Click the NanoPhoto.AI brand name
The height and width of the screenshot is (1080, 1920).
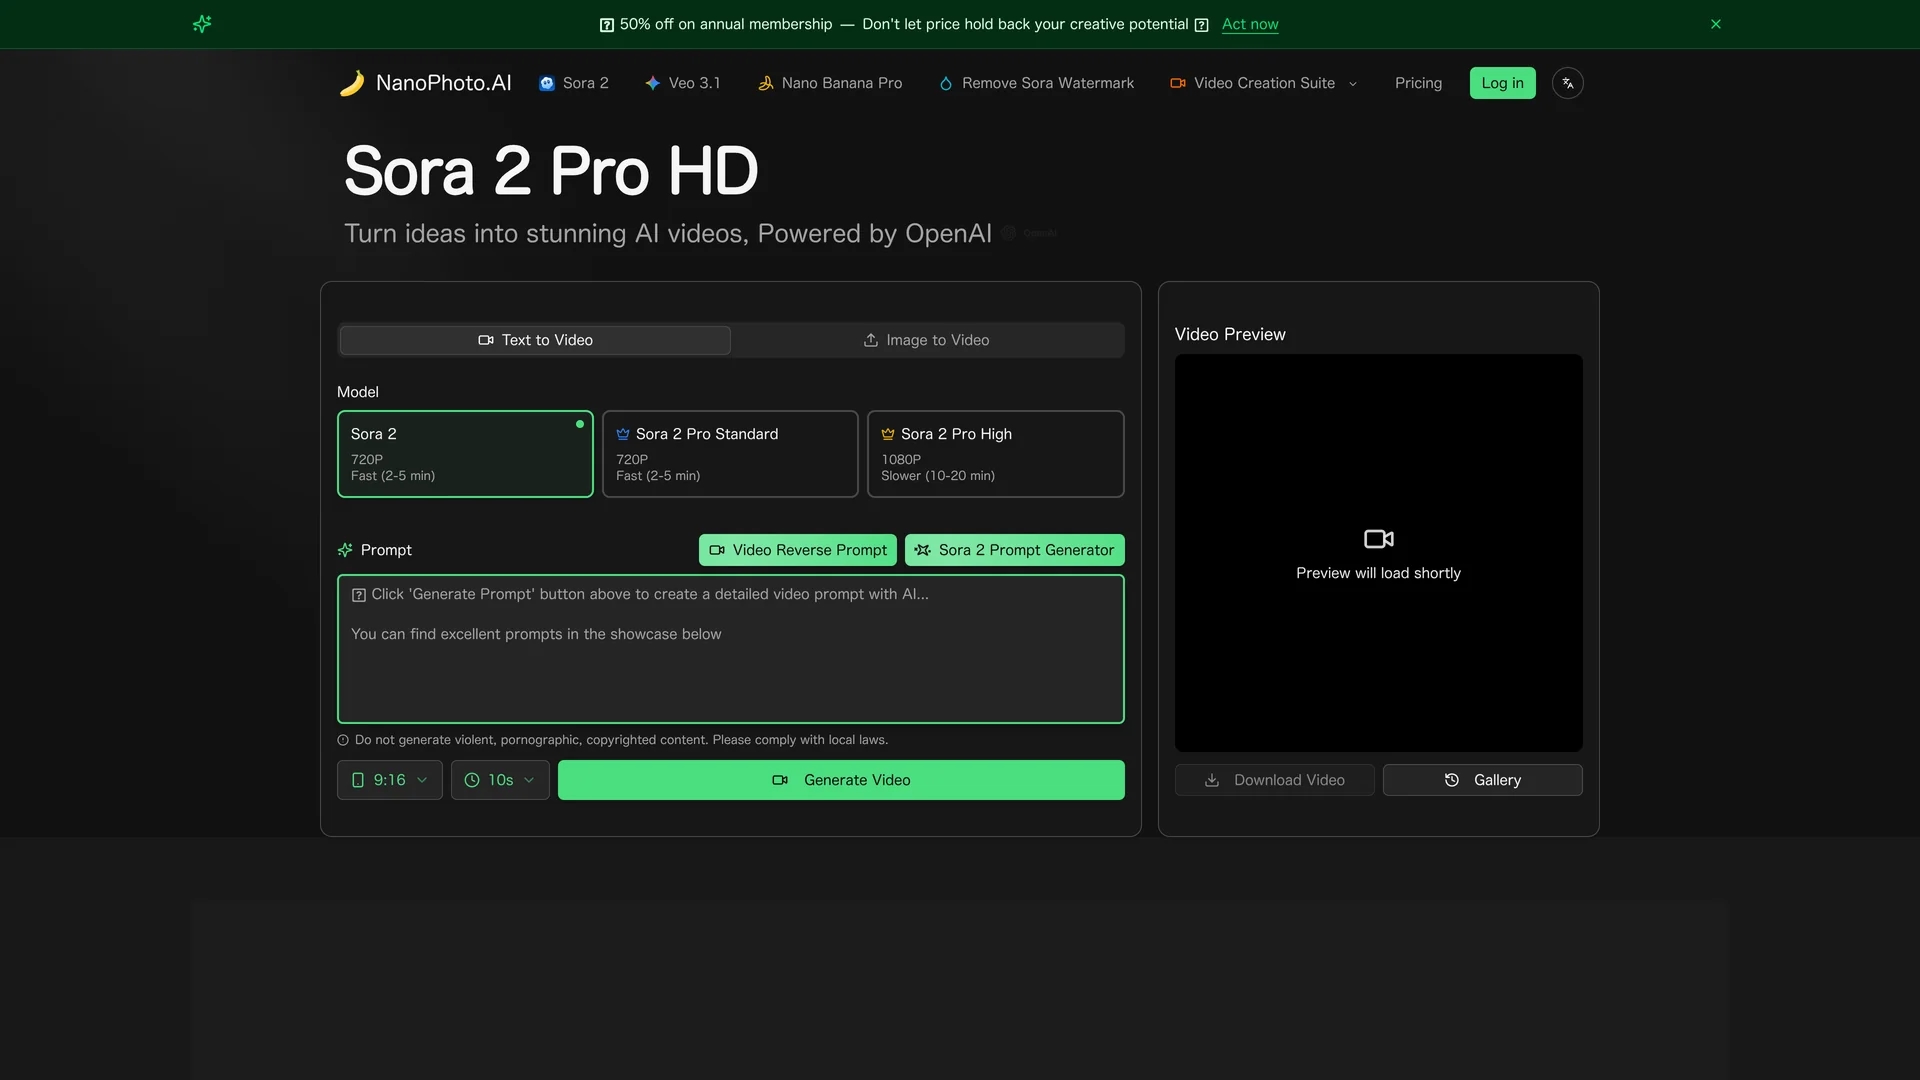point(443,83)
